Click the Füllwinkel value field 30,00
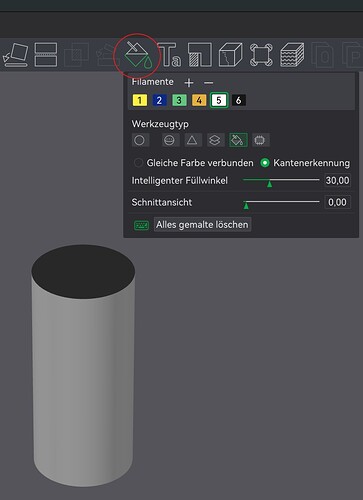The image size is (363, 500). (x=337, y=180)
